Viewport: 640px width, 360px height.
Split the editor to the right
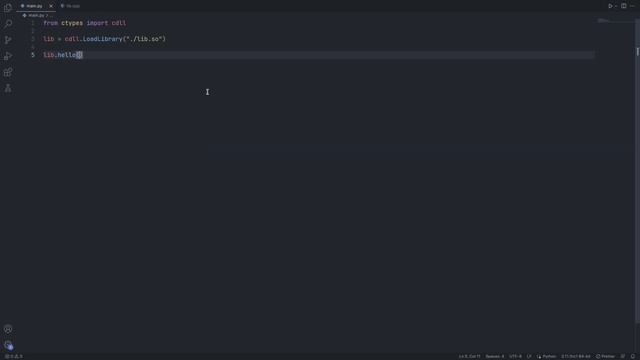coord(624,6)
